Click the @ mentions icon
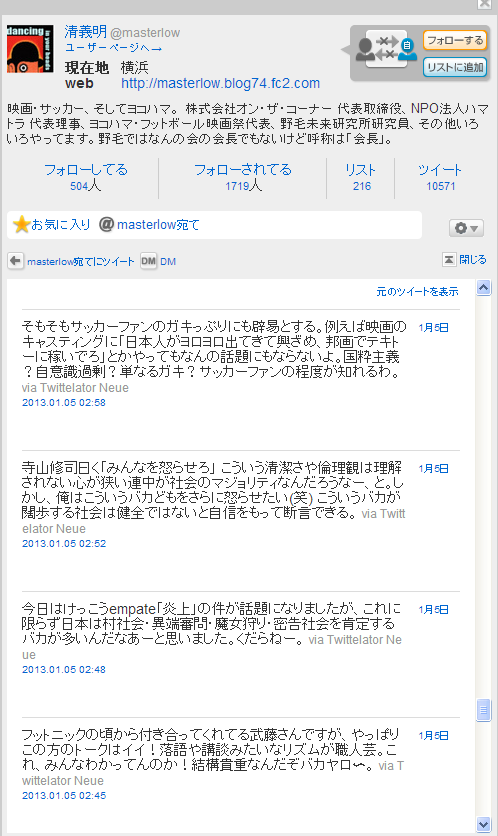The width and height of the screenshot is (498, 836). pos(107,224)
